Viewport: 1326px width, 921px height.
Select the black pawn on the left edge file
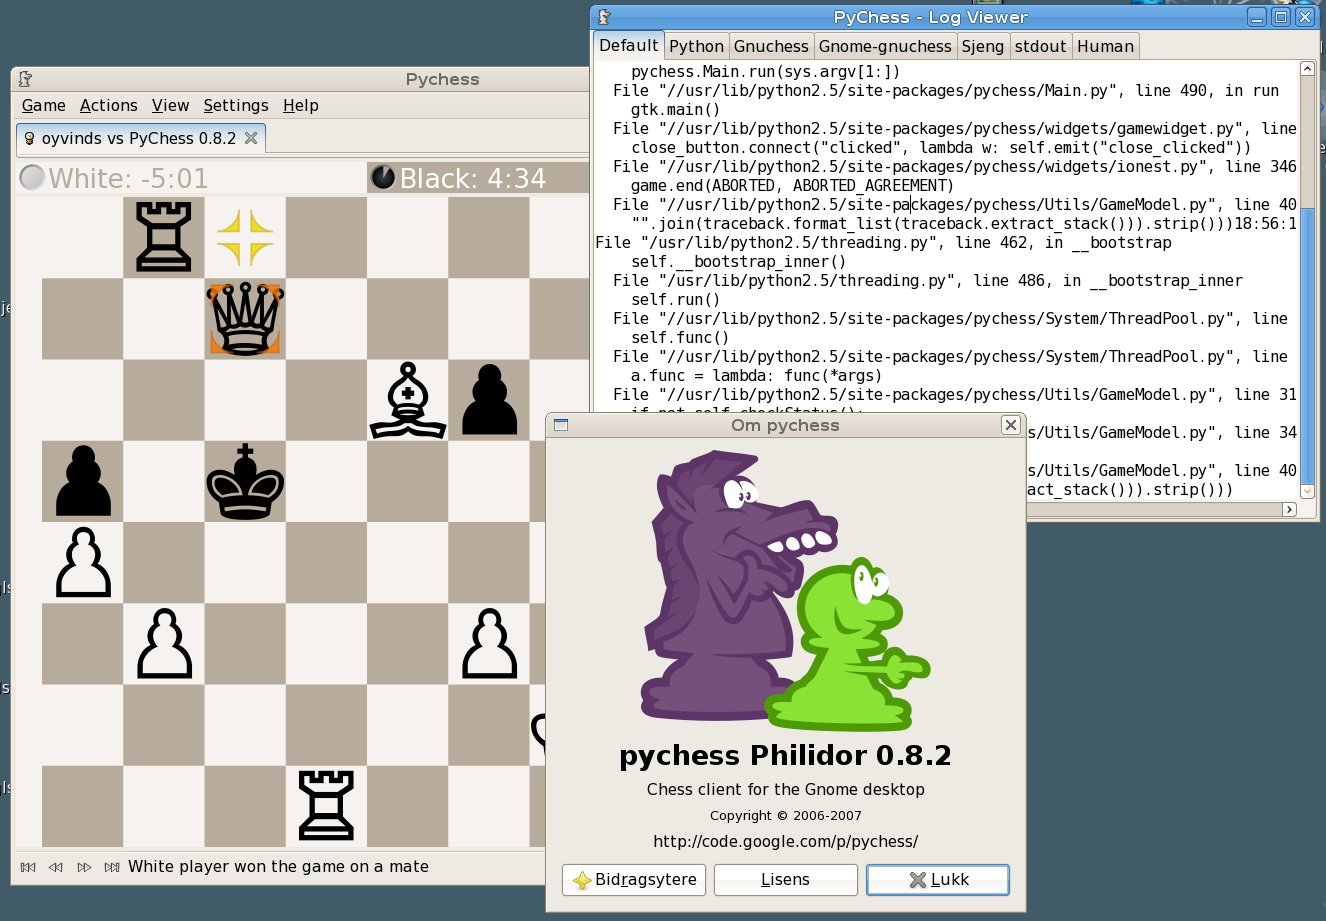pyautogui.click(x=83, y=481)
